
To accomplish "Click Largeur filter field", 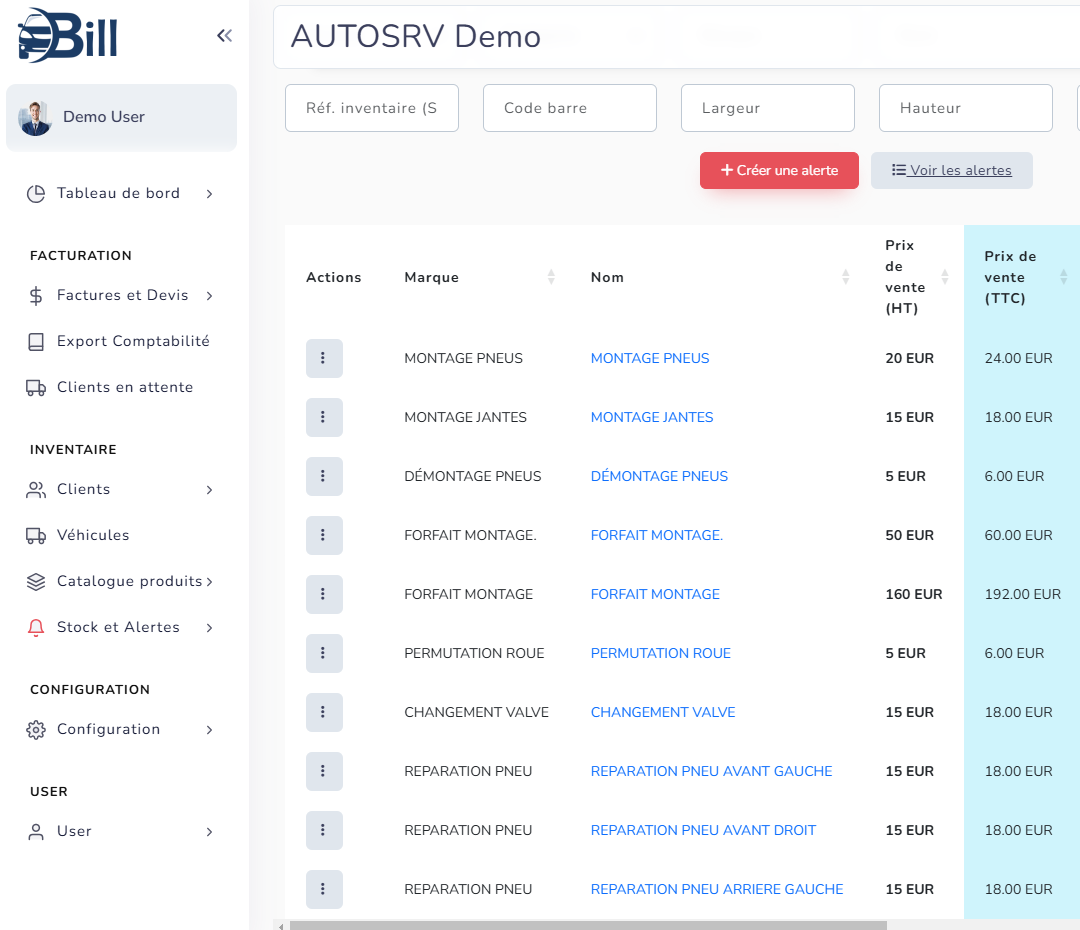I will tap(768, 108).
